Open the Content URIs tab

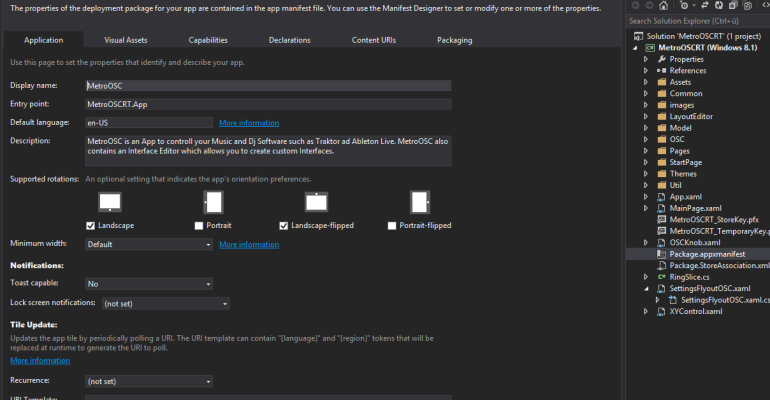pyautogui.click(x=374, y=40)
